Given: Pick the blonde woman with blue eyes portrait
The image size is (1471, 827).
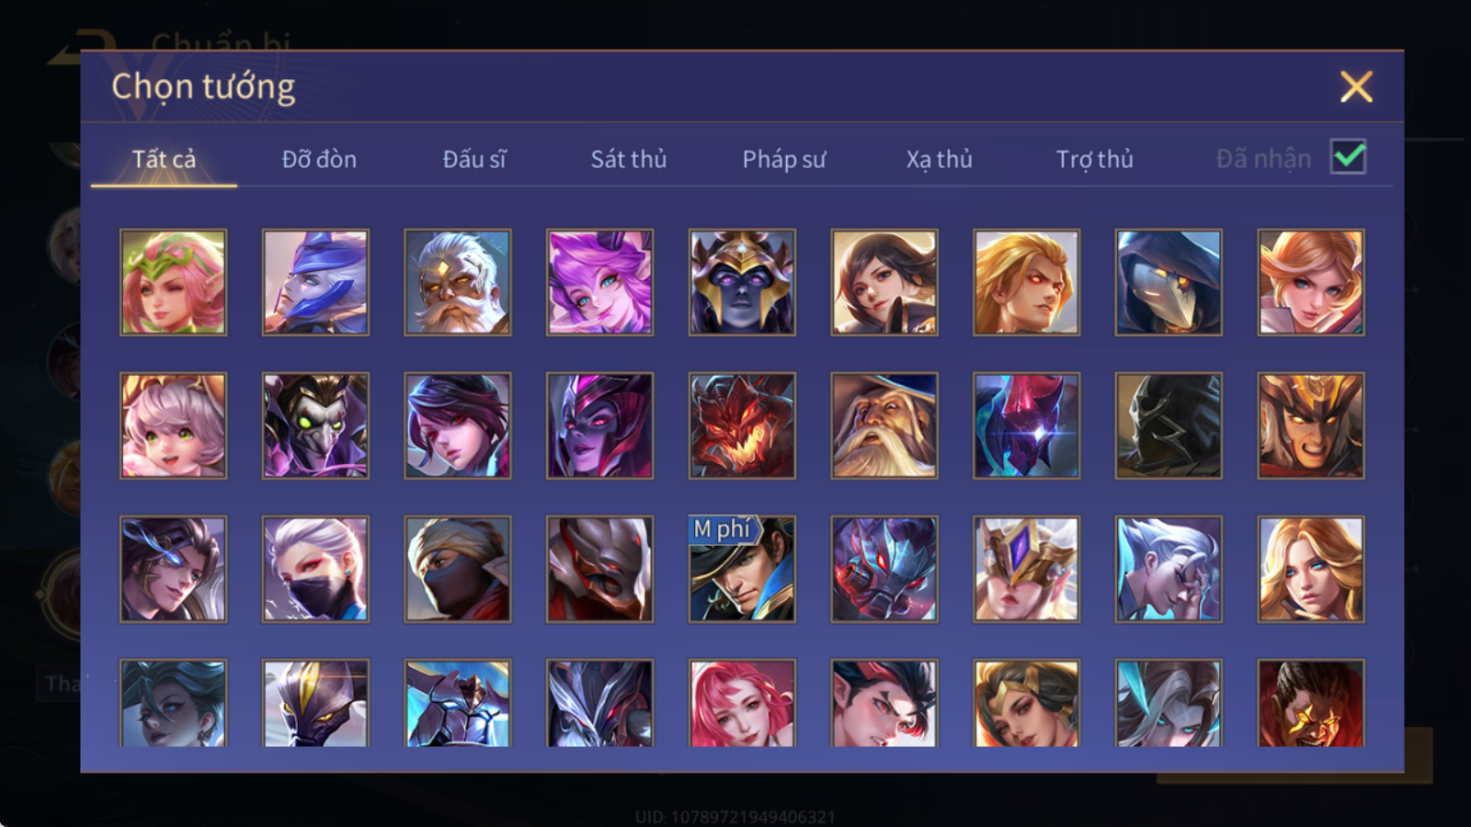Looking at the screenshot, I should pyautogui.click(x=1310, y=568).
